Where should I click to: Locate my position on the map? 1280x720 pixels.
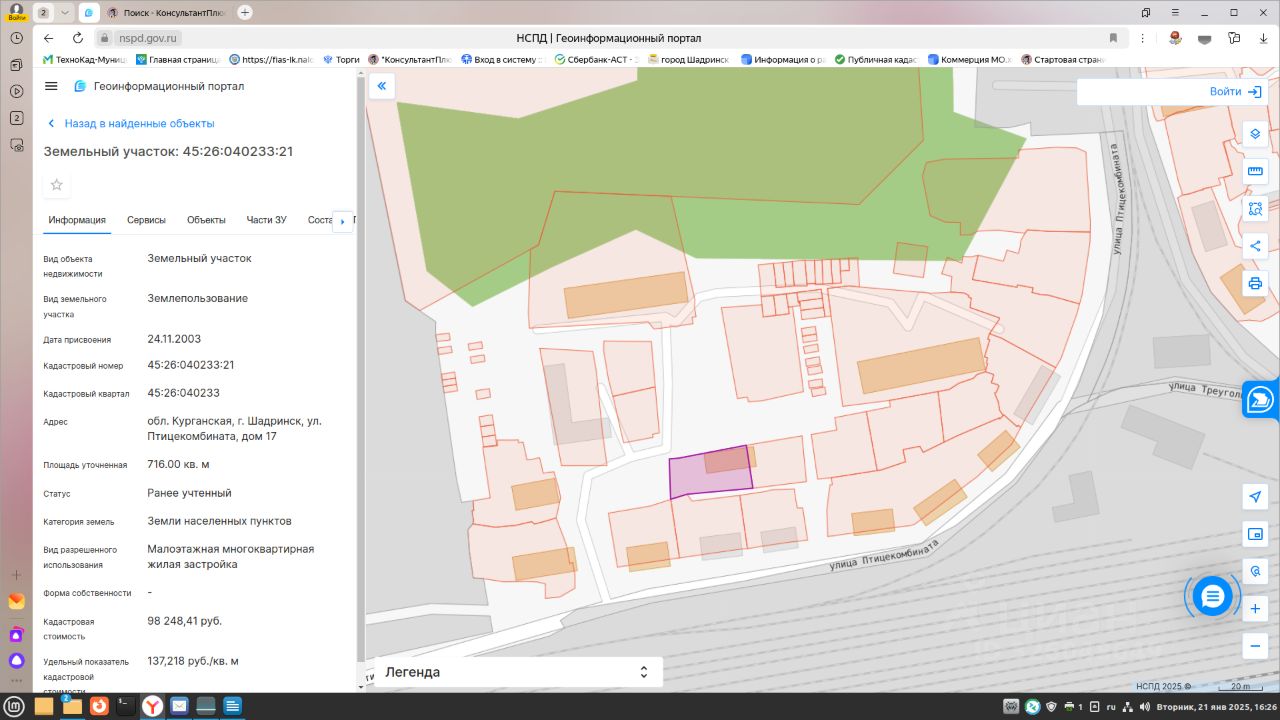1255,497
